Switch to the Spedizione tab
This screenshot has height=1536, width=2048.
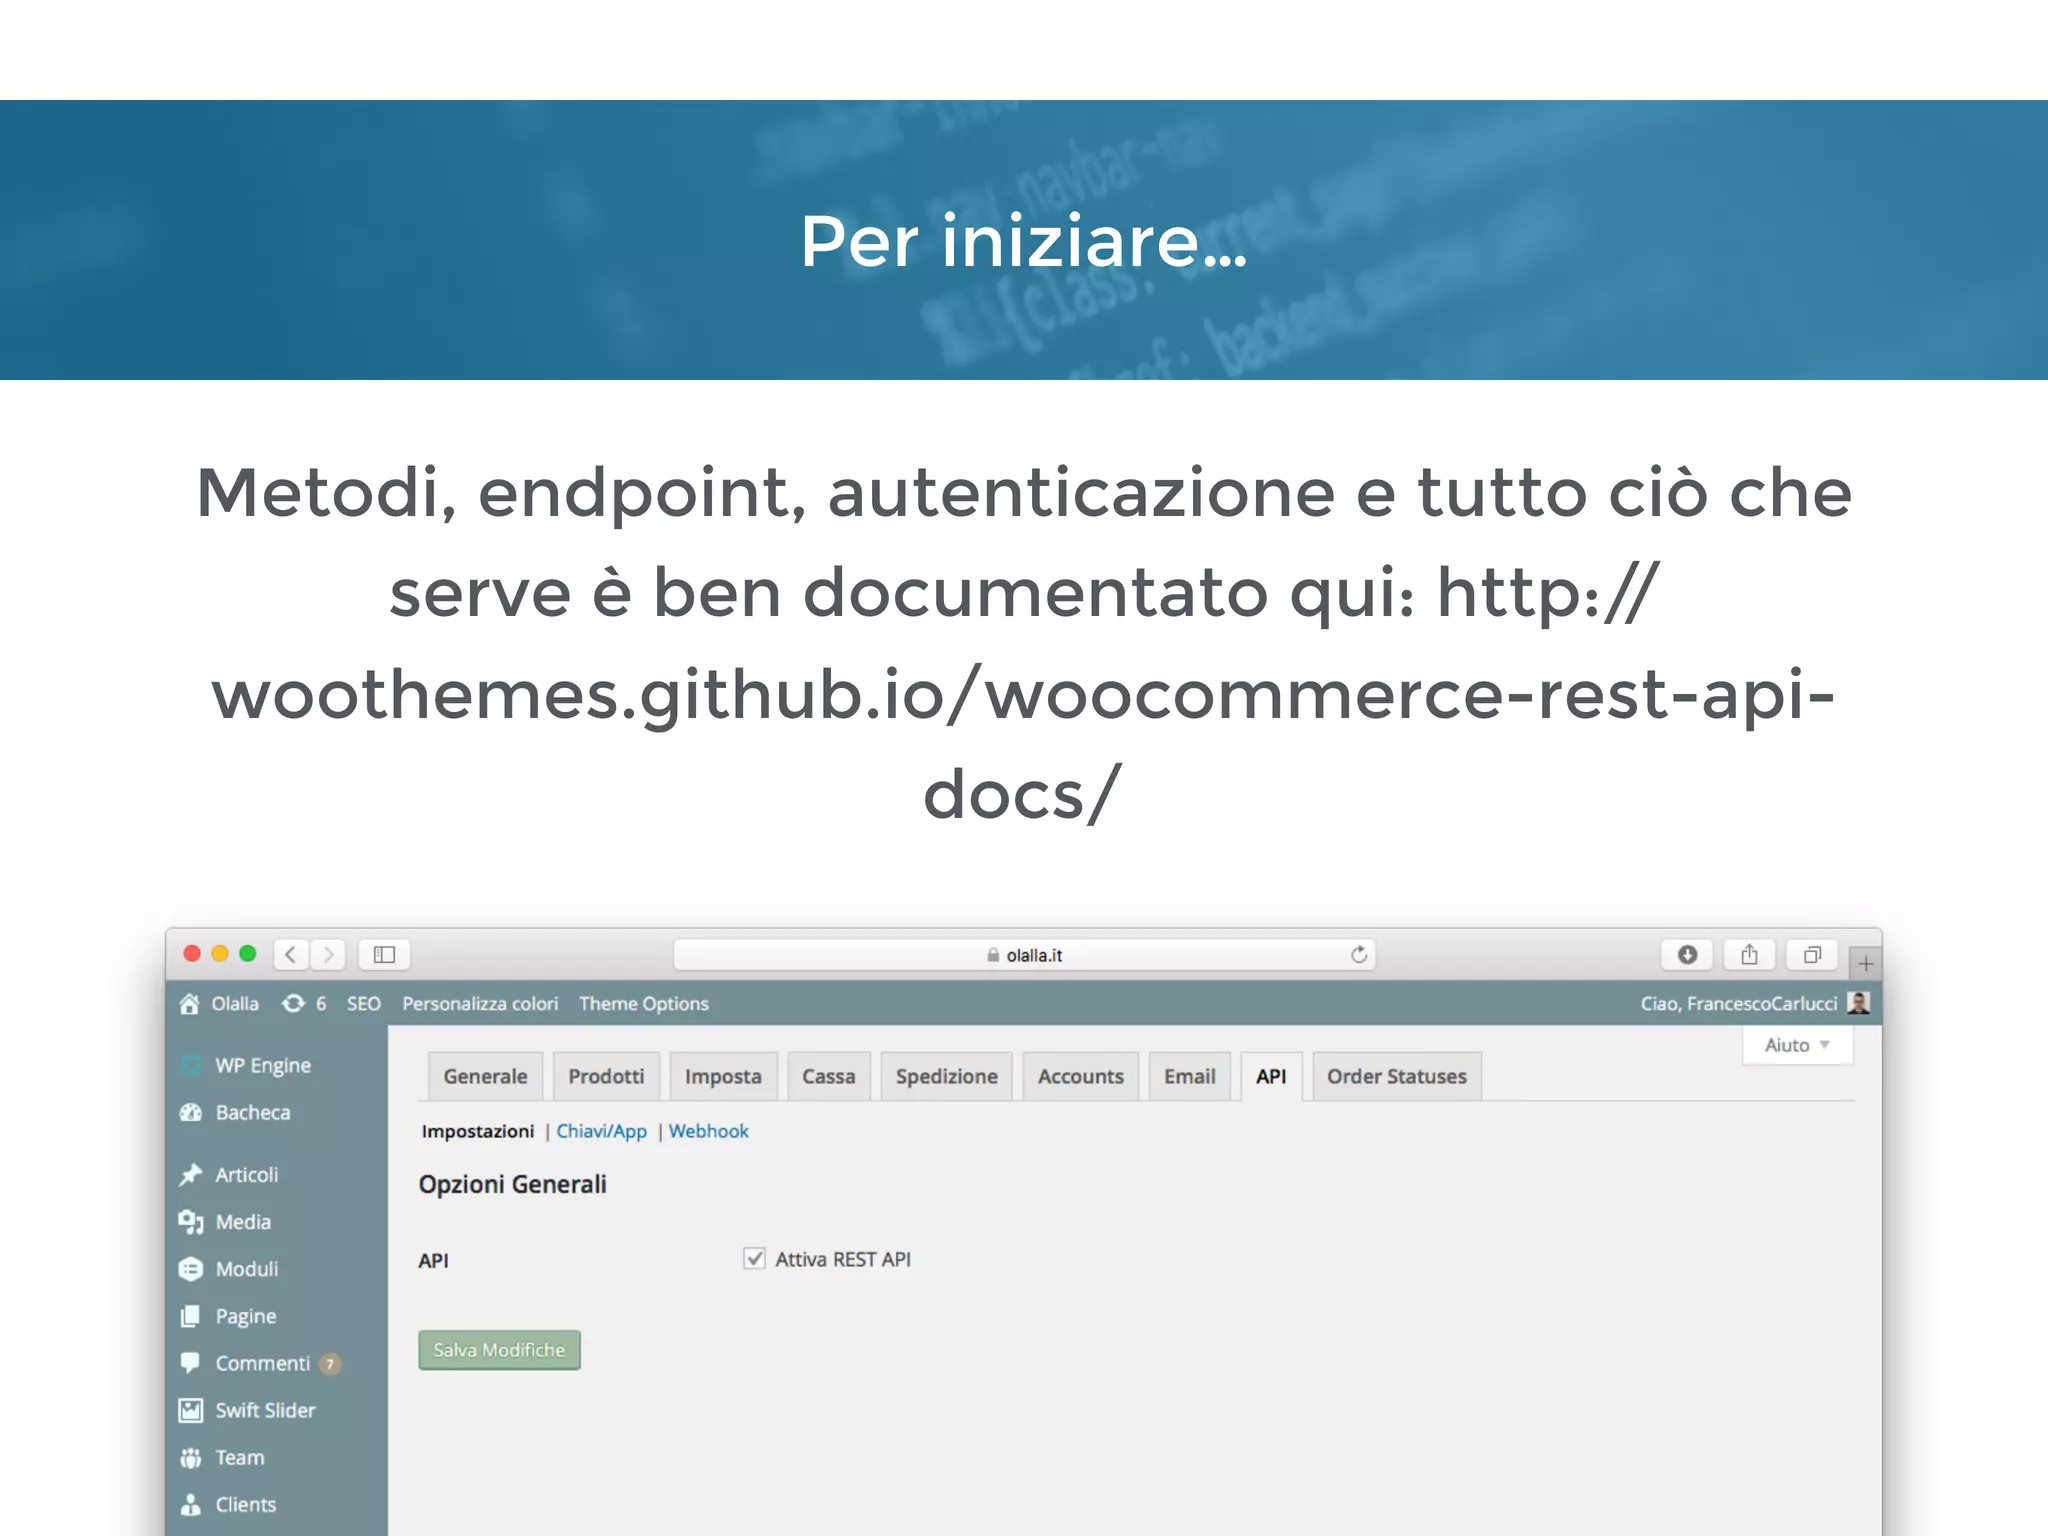tap(946, 1077)
